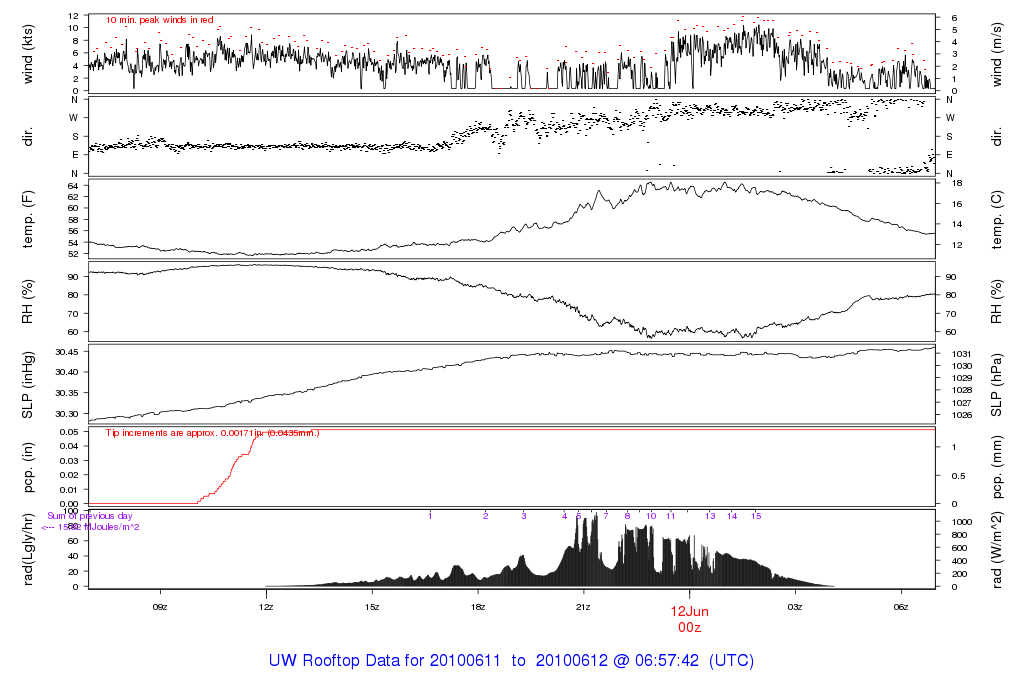Click the purple hour marker '14'
Screen dimensions: 1024x700
(x=733, y=516)
